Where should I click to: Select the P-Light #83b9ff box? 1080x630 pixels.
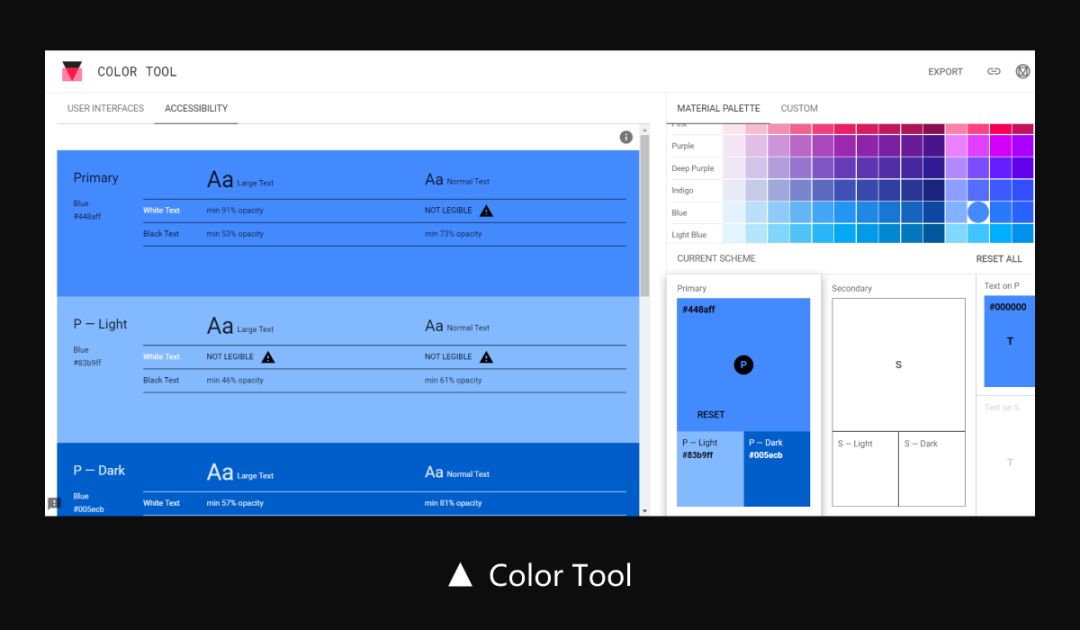tap(710, 469)
